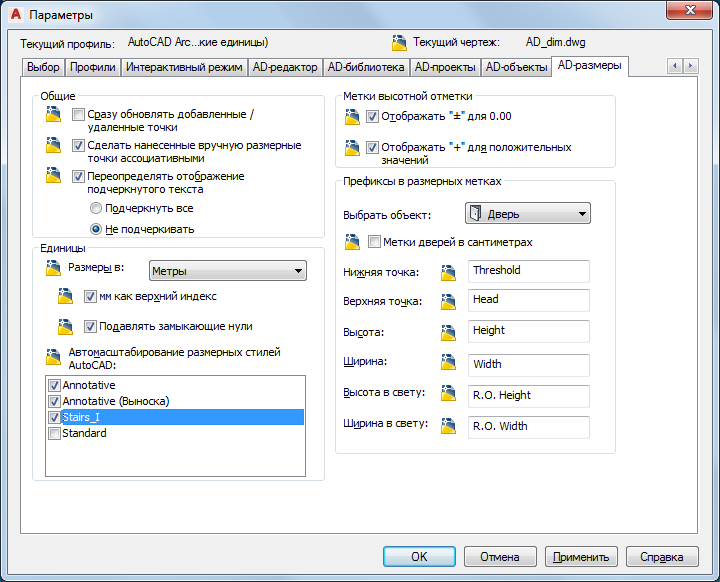Enable 'Сразу обновлять добавленные / удаленные точки' checkbox
Image resolution: width=720 pixels, height=582 pixels.
pyautogui.click(x=79, y=114)
